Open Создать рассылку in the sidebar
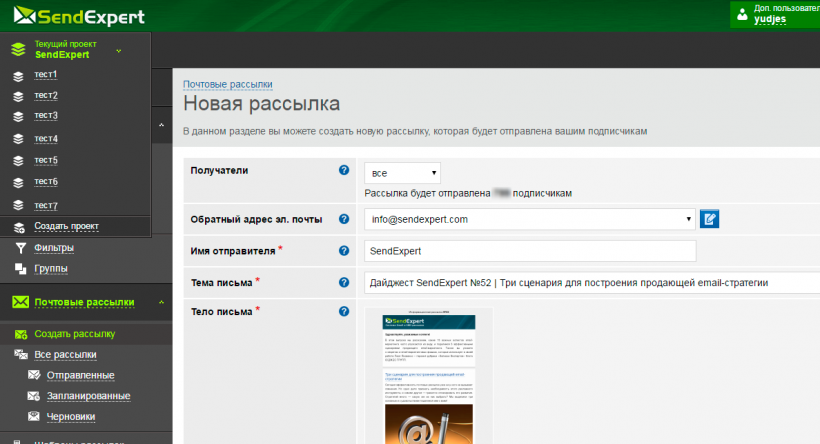 (x=75, y=334)
